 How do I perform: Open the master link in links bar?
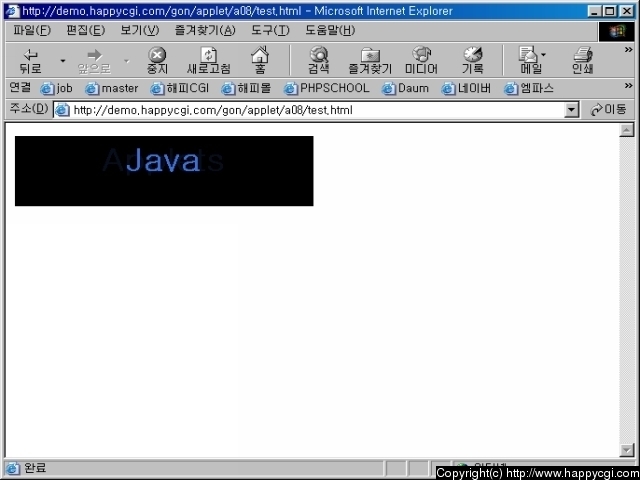click(x=112, y=88)
